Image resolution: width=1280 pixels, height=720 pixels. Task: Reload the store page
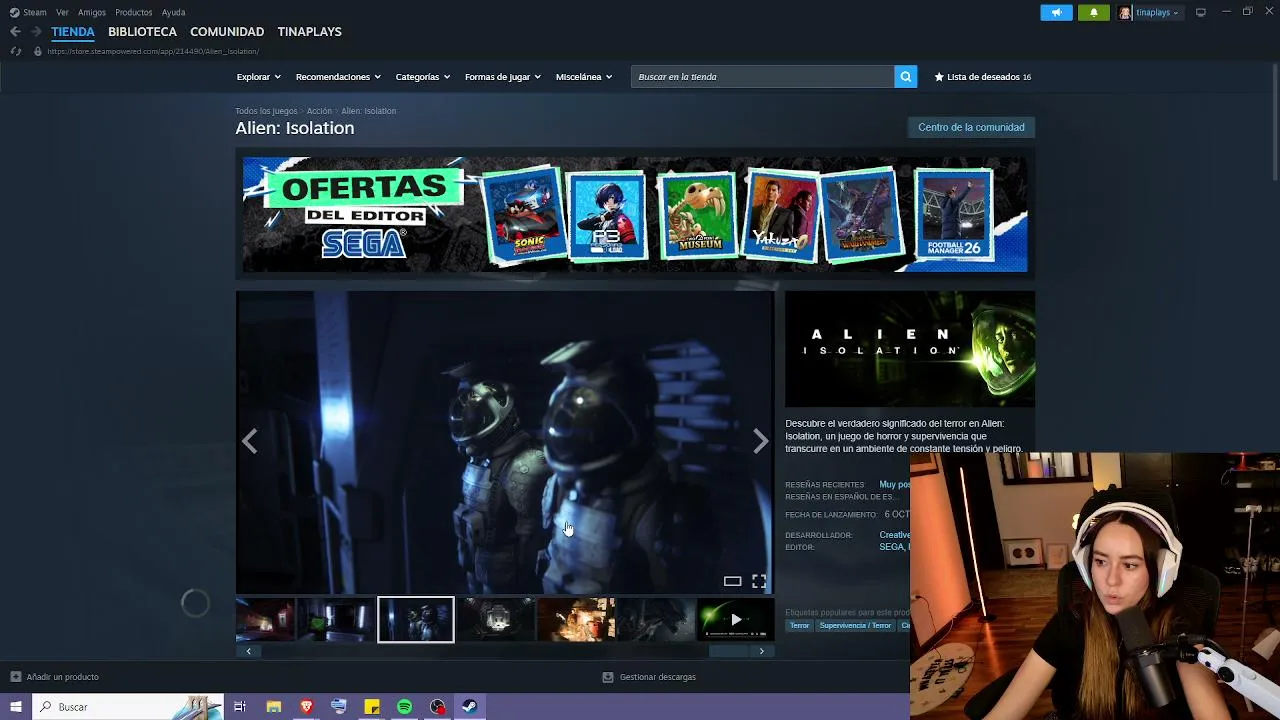click(x=15, y=51)
